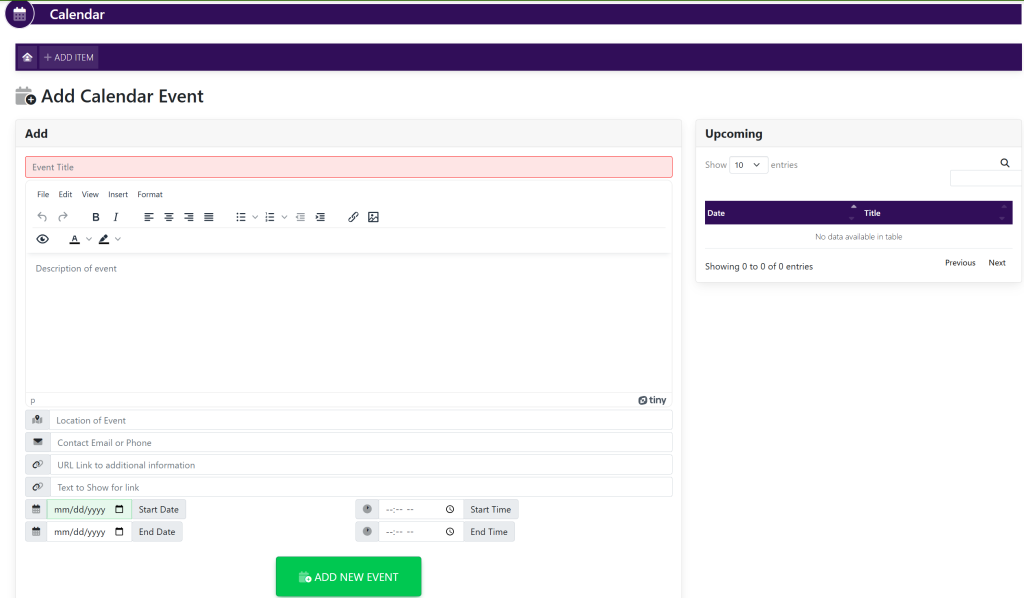Open the Show entries count dropdown
The height and width of the screenshot is (598, 1024).
(748, 165)
